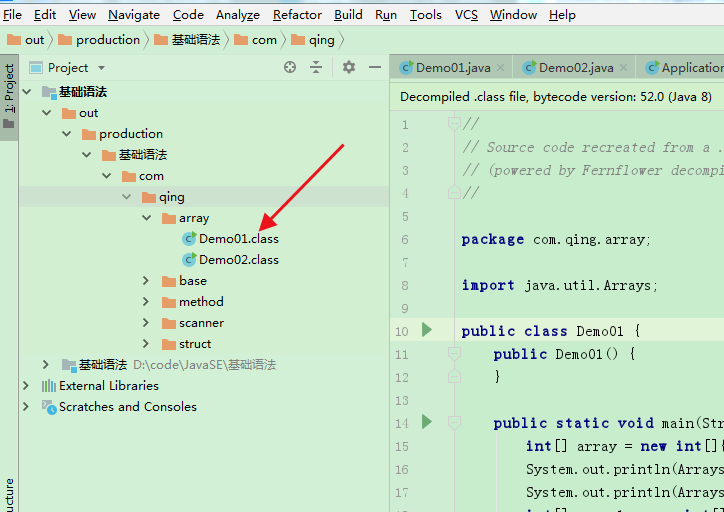Expand the base folder
The width and height of the screenshot is (724, 512).
point(146,280)
